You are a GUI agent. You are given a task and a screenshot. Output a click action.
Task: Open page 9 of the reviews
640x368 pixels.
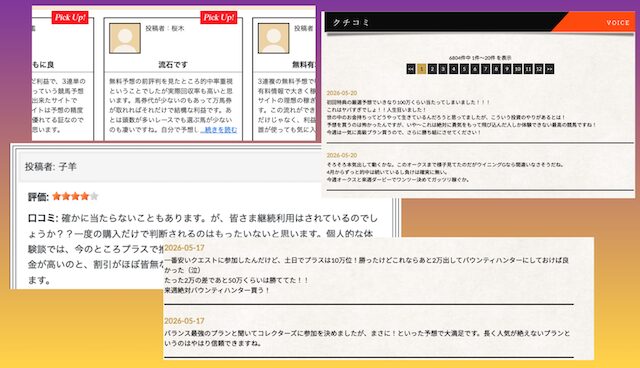tap(507, 69)
